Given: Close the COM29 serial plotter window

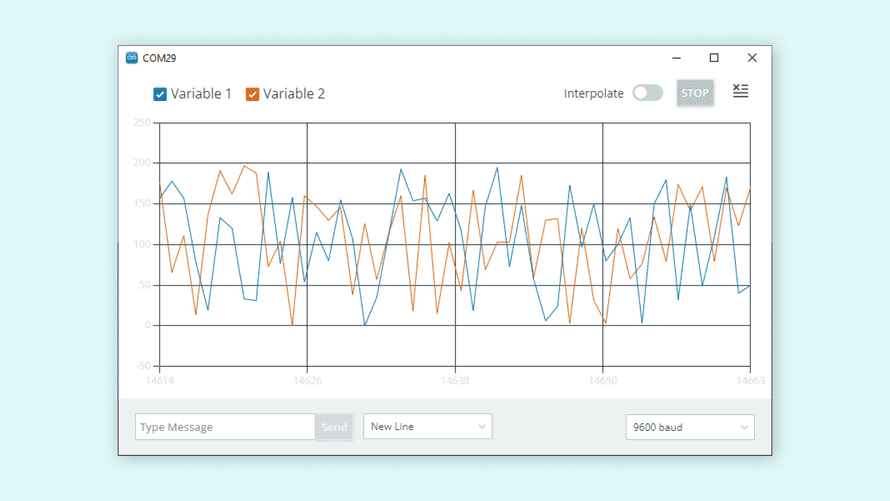Looking at the screenshot, I should pyautogui.click(x=752, y=58).
